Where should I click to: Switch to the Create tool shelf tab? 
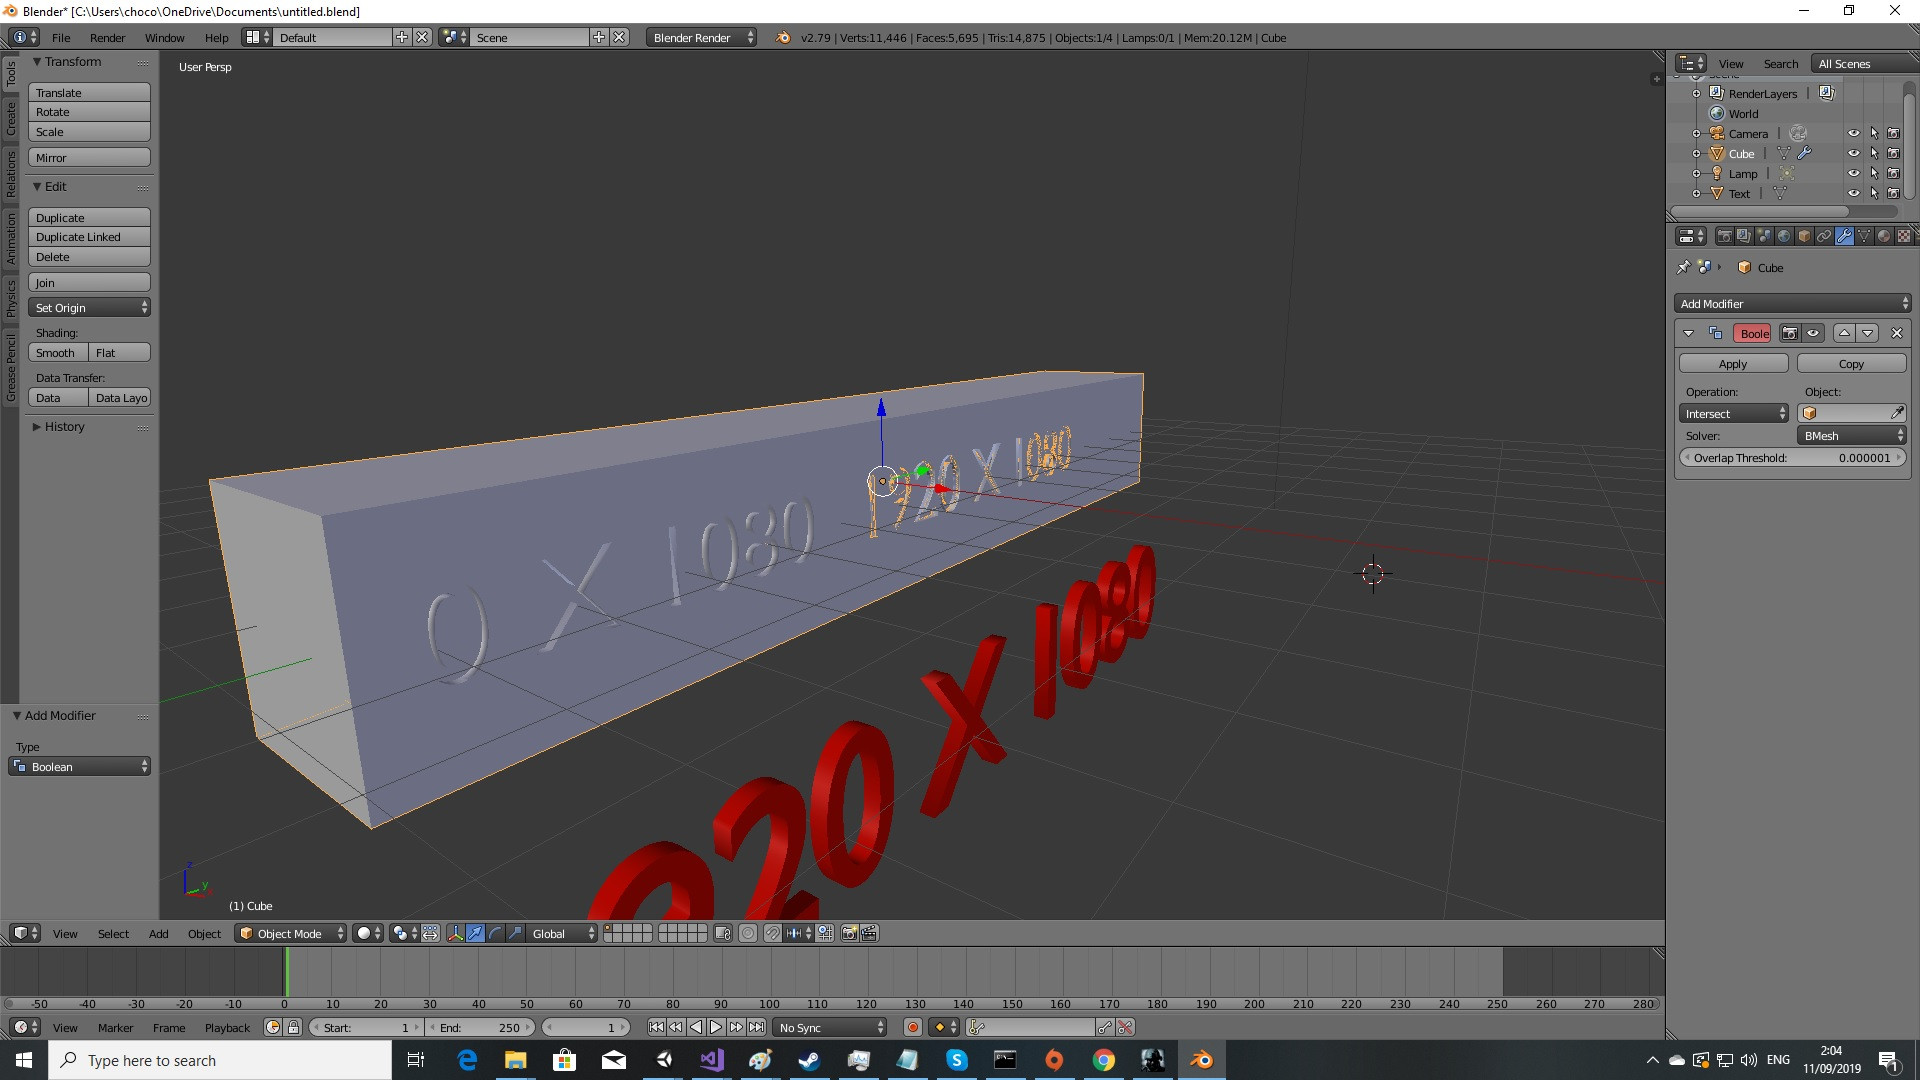tap(11, 118)
